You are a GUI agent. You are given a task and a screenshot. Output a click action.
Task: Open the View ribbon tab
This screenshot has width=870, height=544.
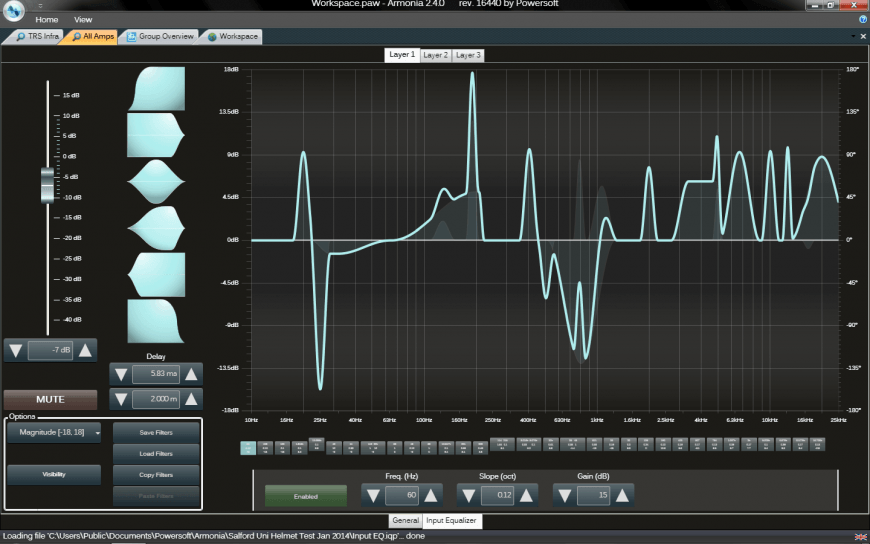point(83,19)
